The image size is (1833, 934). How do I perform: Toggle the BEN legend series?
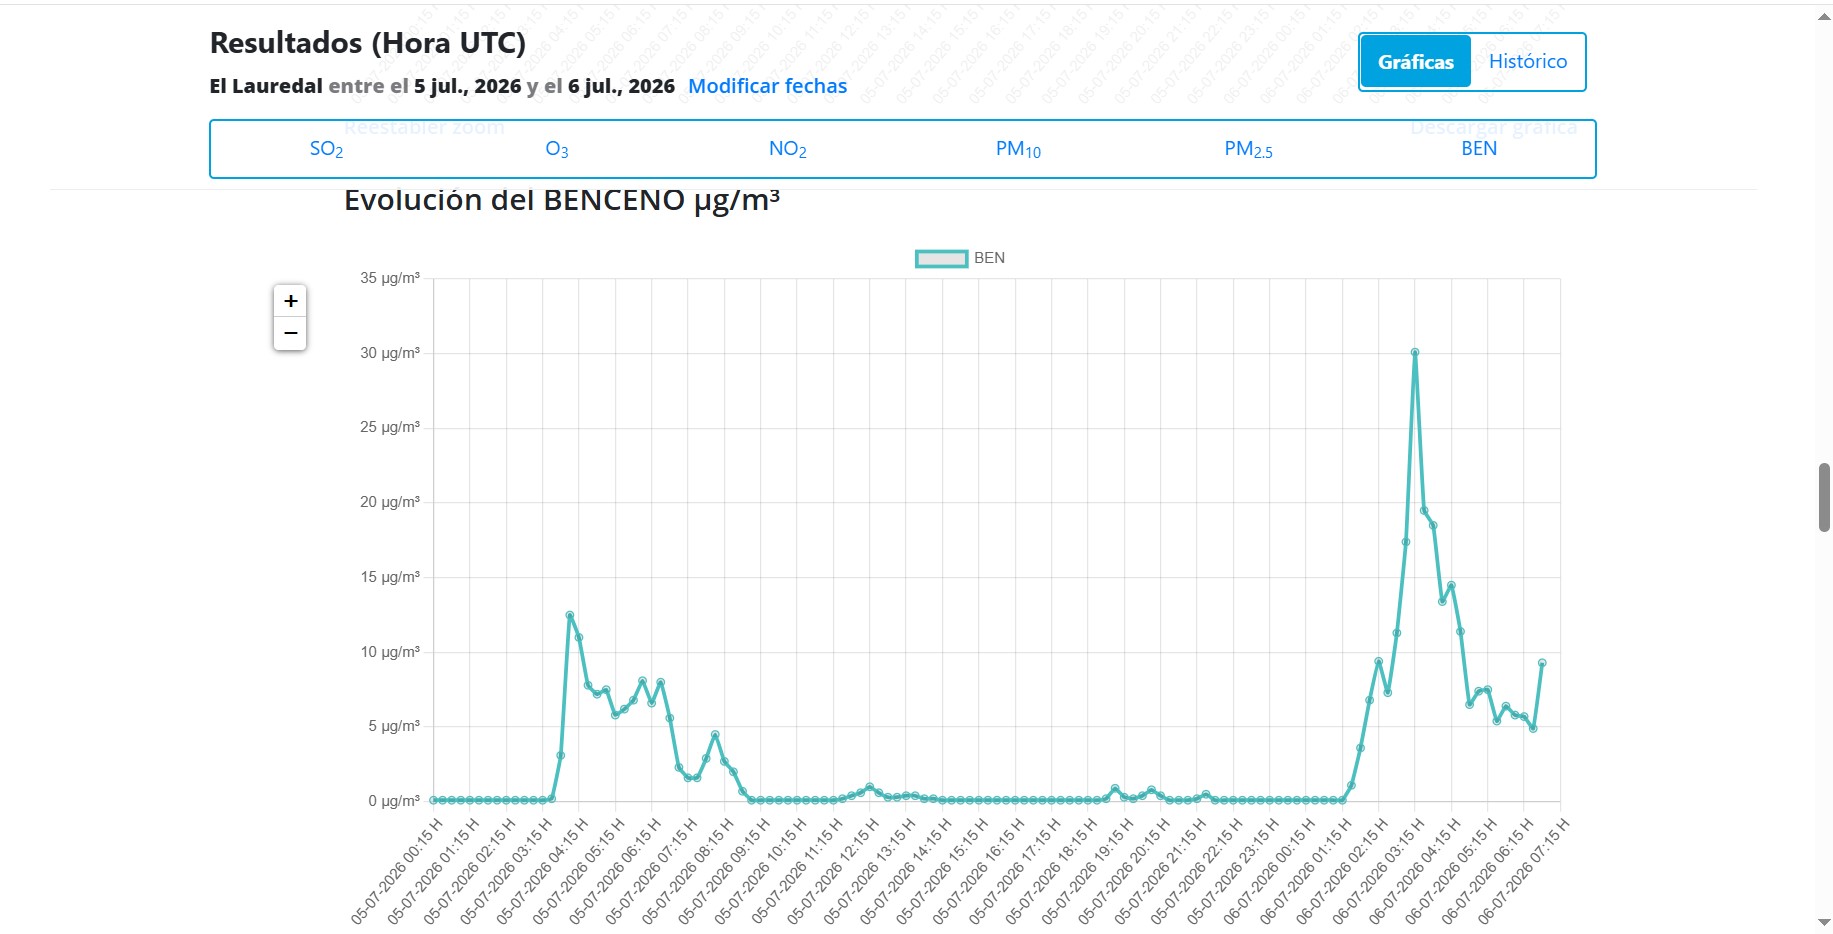[960, 258]
